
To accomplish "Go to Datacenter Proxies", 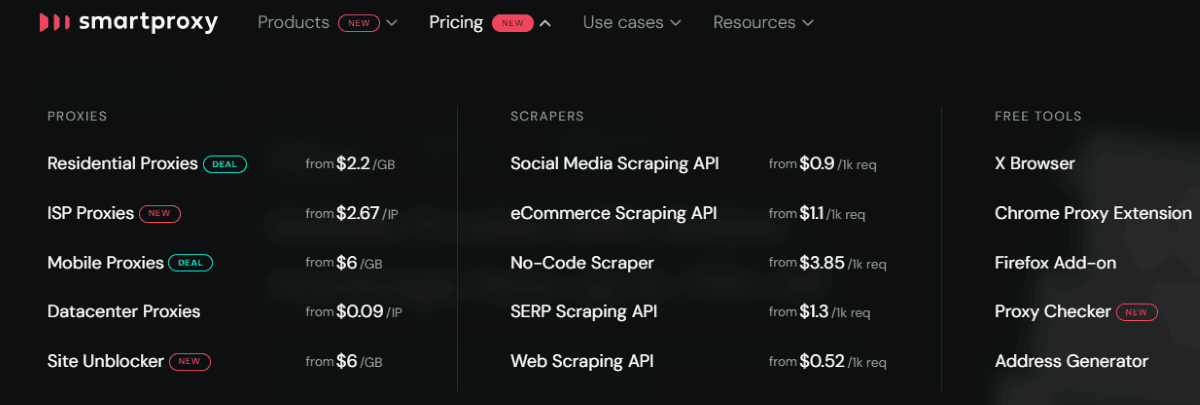I will 124,311.
